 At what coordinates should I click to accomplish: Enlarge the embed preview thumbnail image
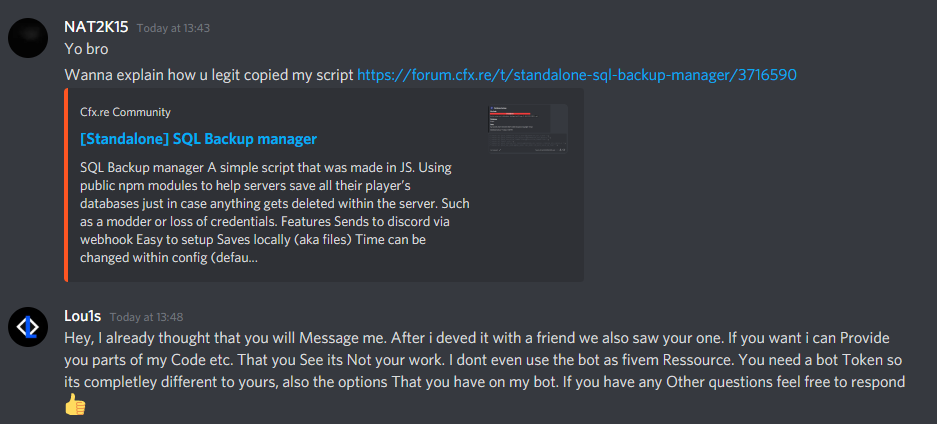(528, 128)
